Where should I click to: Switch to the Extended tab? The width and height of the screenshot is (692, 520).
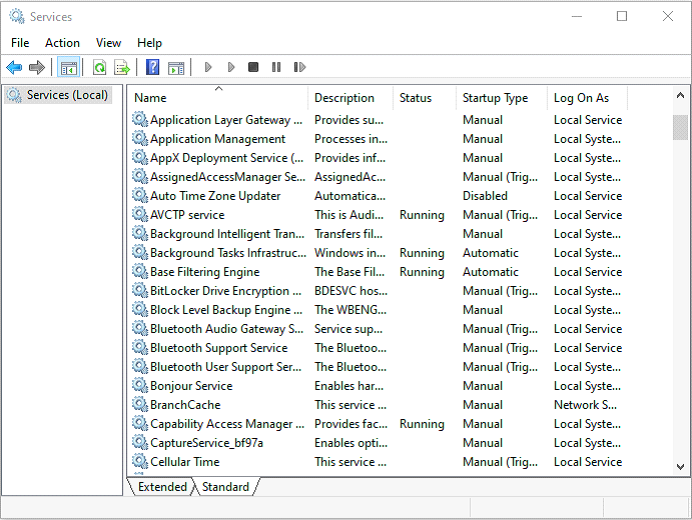[162, 487]
